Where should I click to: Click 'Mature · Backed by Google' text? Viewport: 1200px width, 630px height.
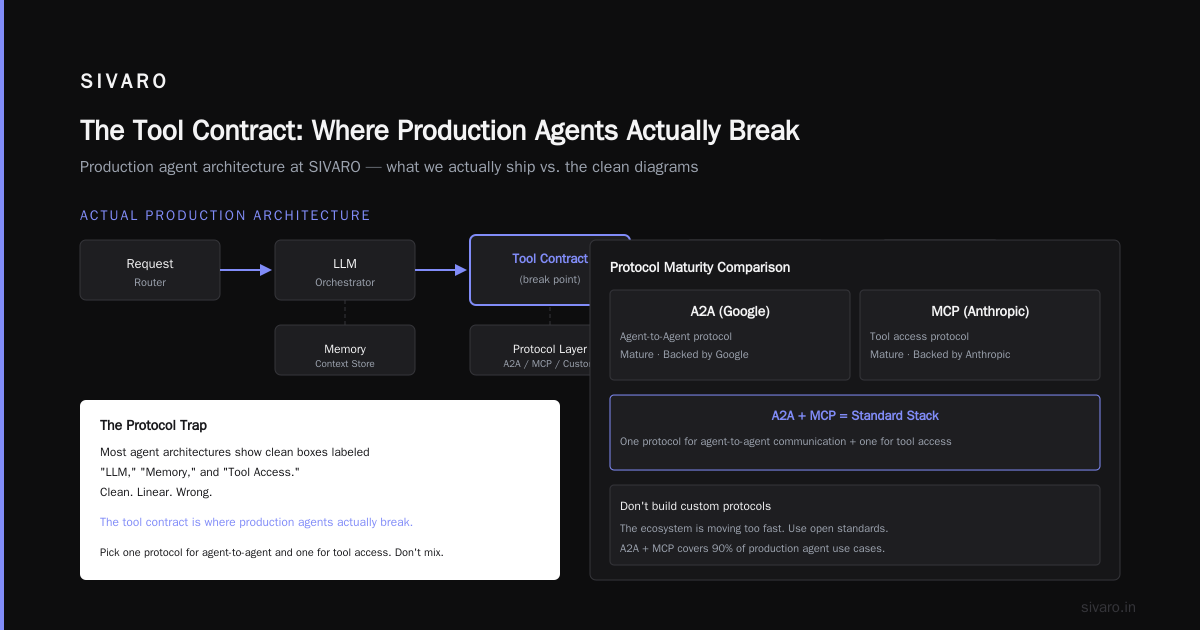point(684,355)
